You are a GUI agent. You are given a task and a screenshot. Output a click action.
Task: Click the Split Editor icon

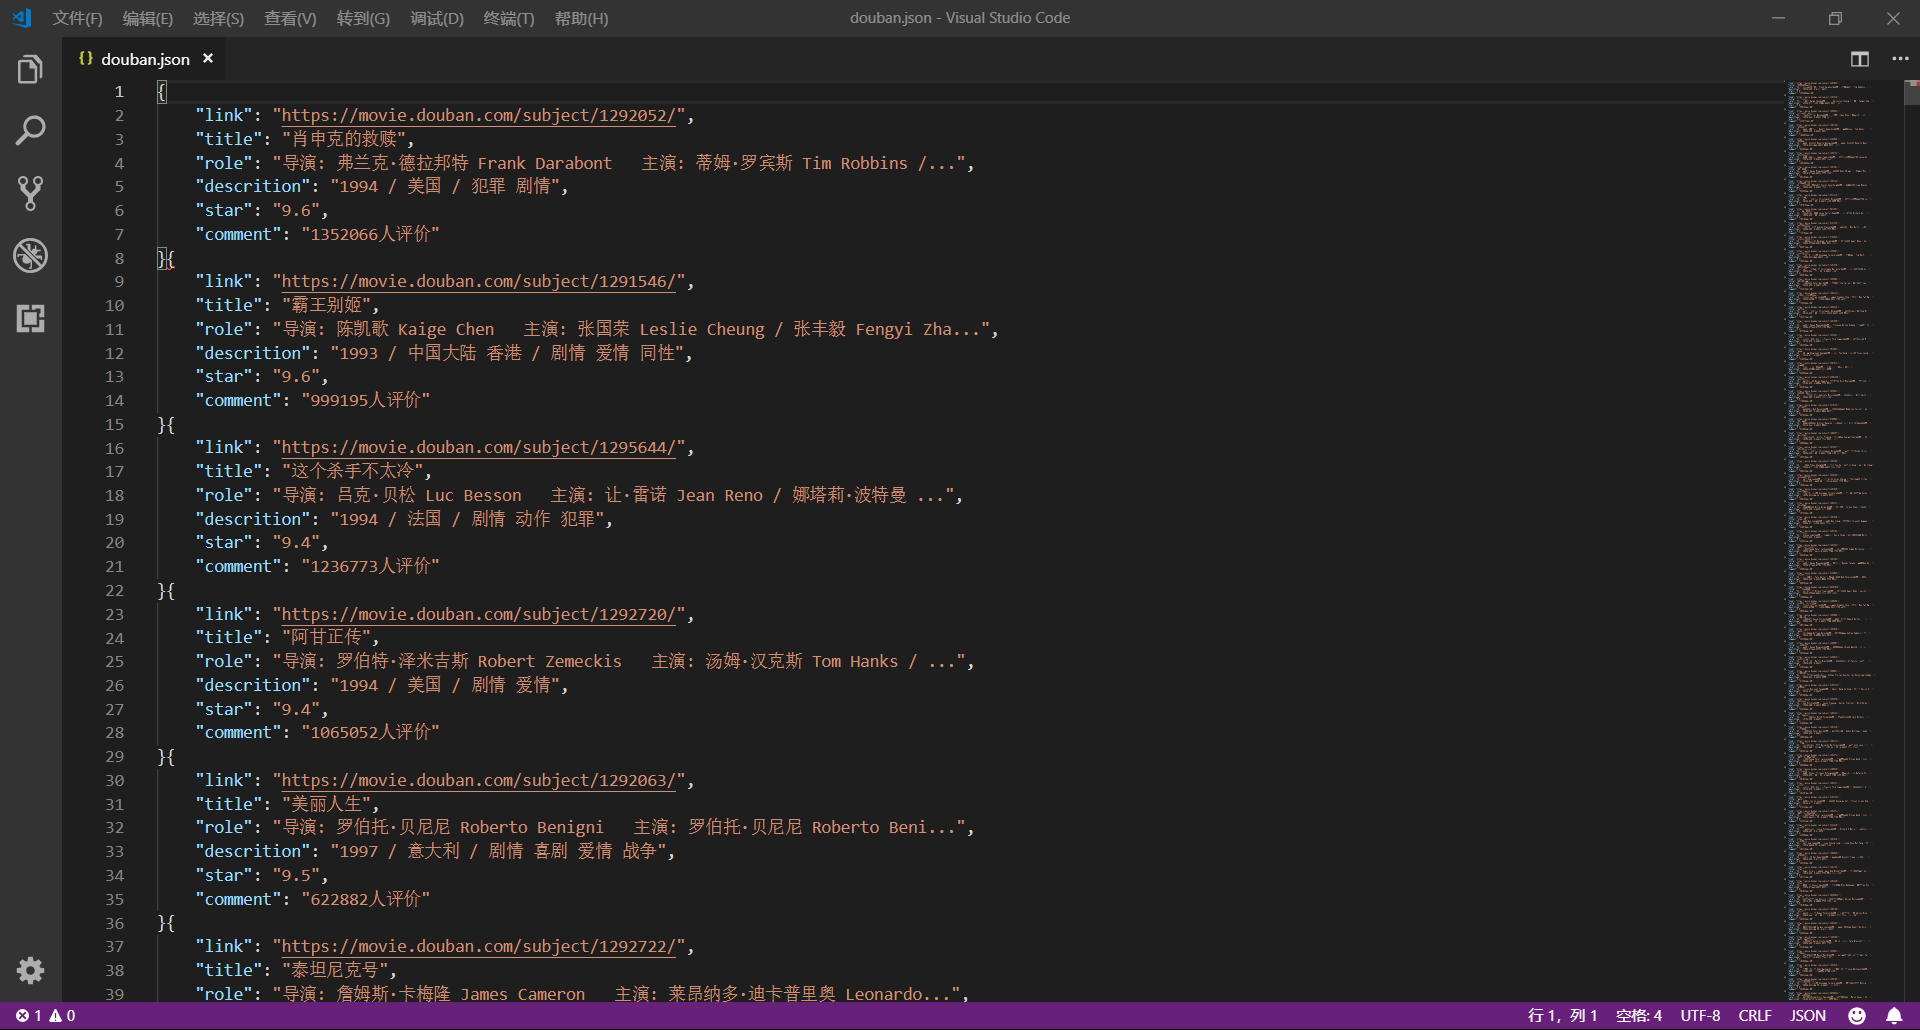click(x=1859, y=59)
